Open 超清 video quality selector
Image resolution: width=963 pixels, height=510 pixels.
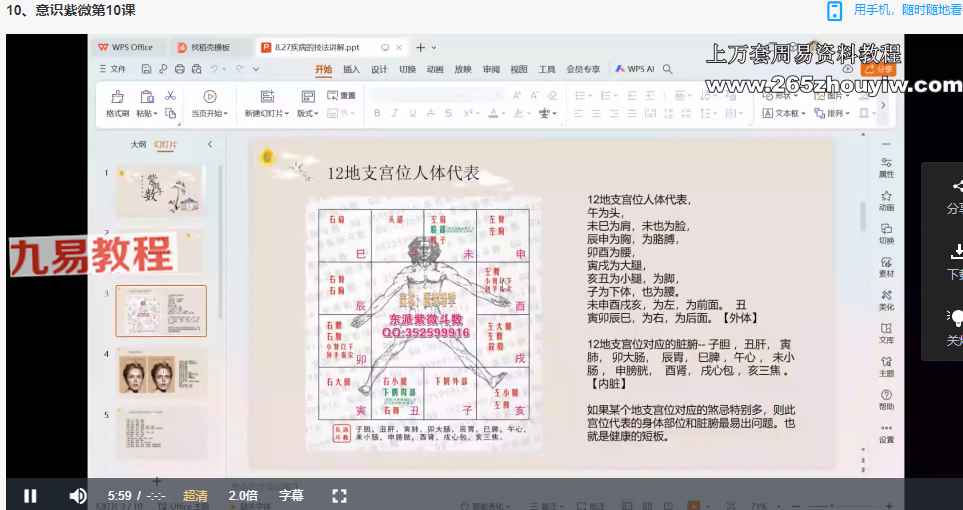(196, 495)
